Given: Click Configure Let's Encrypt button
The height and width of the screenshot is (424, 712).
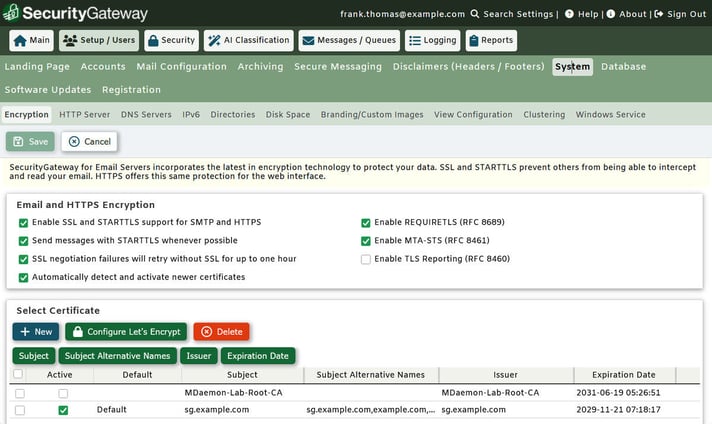Looking at the screenshot, I should [x=126, y=332].
